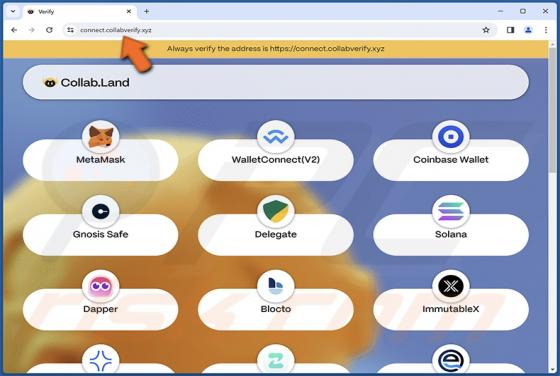Connect with the MetaMask button
This screenshot has height=376, width=560.
pos(100,160)
